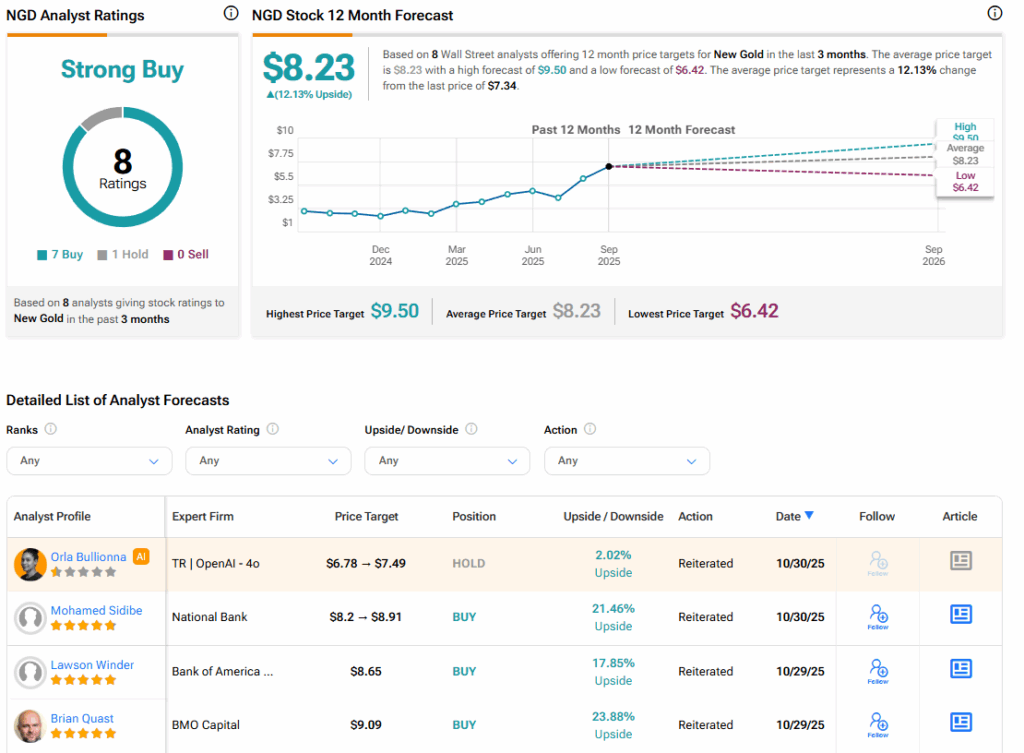Follow analyst Lawson Winder
Image resolution: width=1024 pixels, height=753 pixels.
point(877,671)
